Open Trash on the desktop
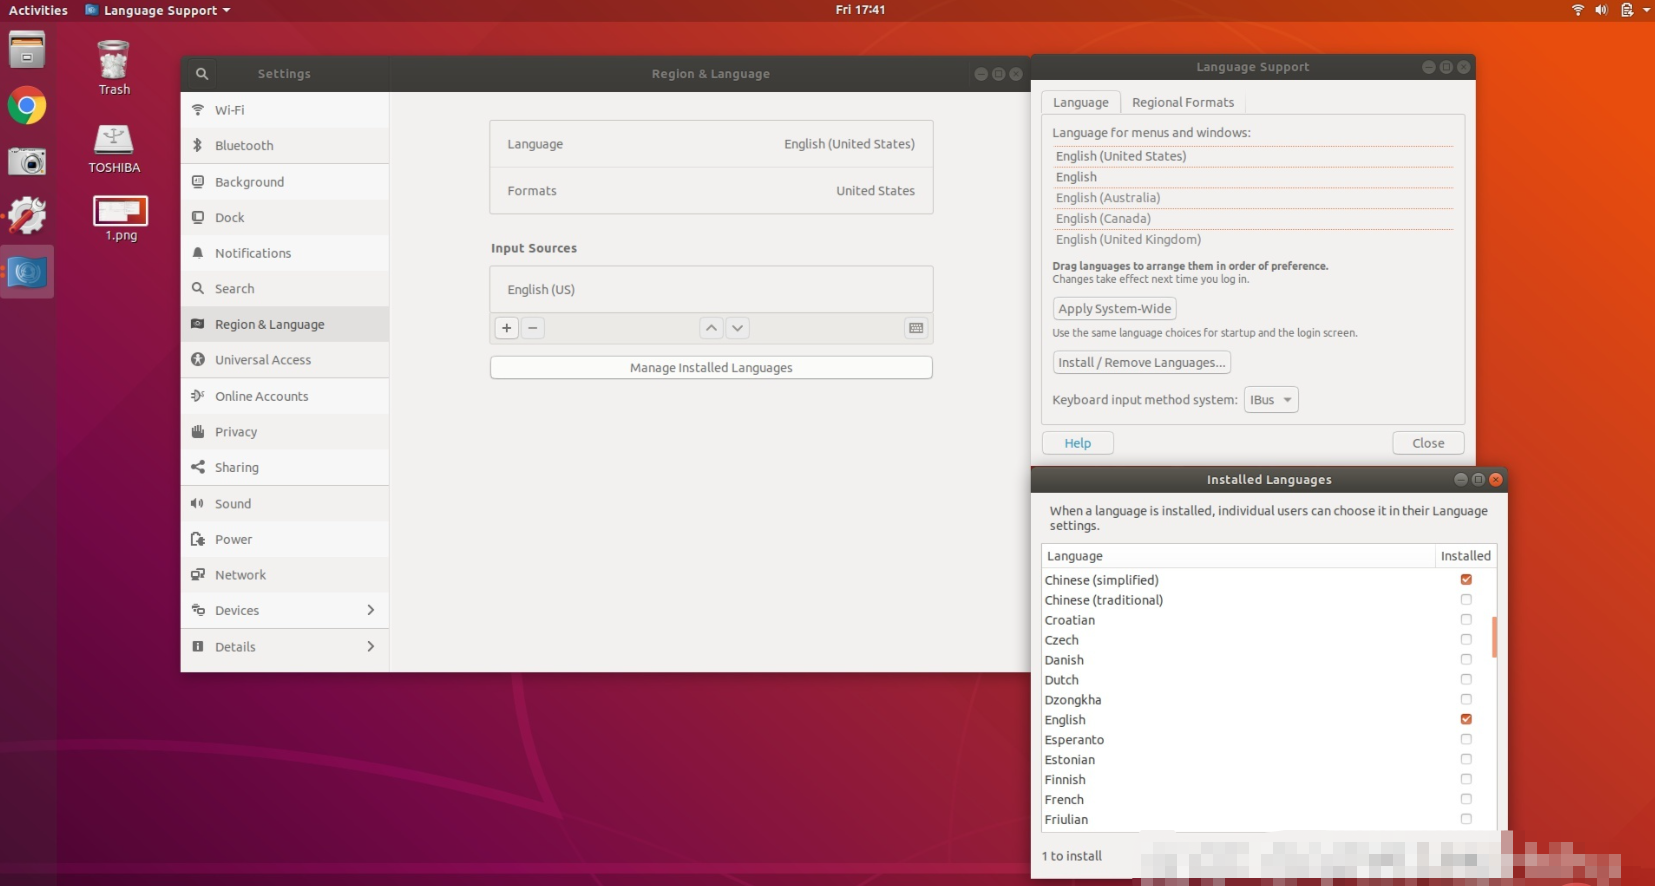The width and height of the screenshot is (1655, 886). [x=114, y=67]
